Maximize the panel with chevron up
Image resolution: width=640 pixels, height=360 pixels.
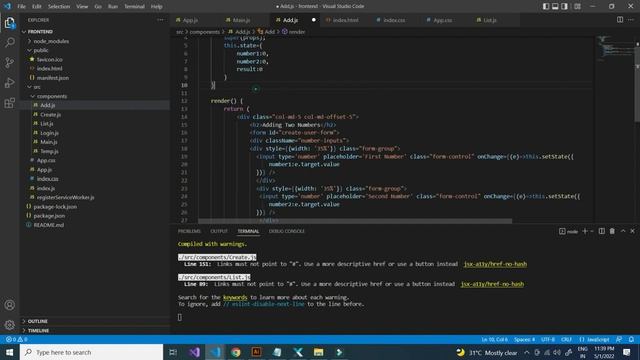[623, 231]
